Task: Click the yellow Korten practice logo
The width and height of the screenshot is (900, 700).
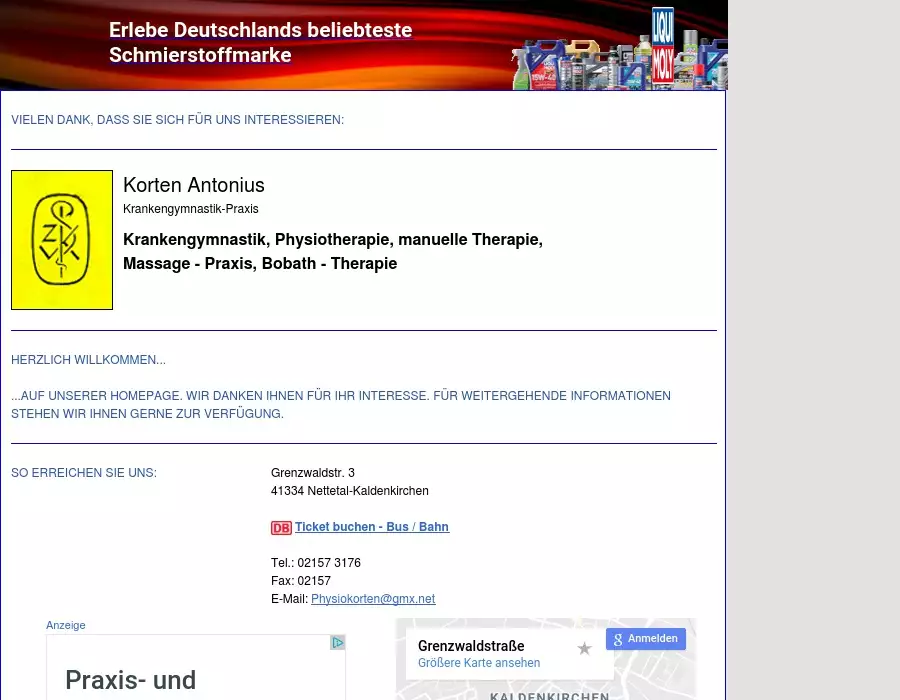Action: point(62,240)
